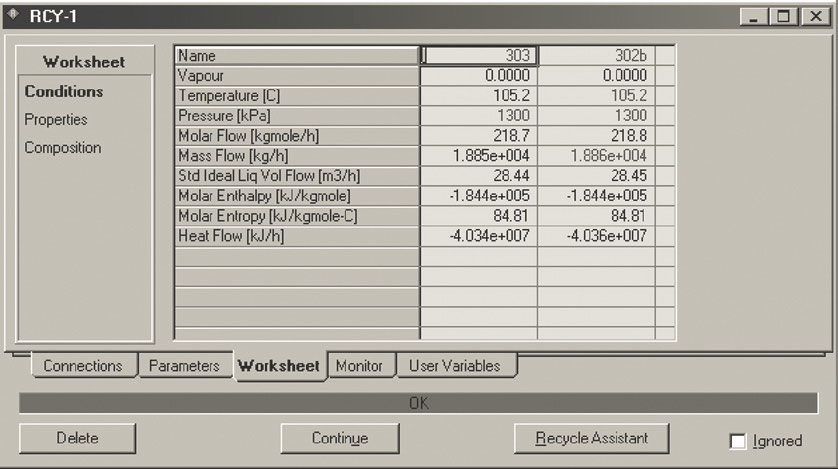Viewport: 838px width, 469px height.
Task: Switch to the Connections tab
Action: coord(83,366)
